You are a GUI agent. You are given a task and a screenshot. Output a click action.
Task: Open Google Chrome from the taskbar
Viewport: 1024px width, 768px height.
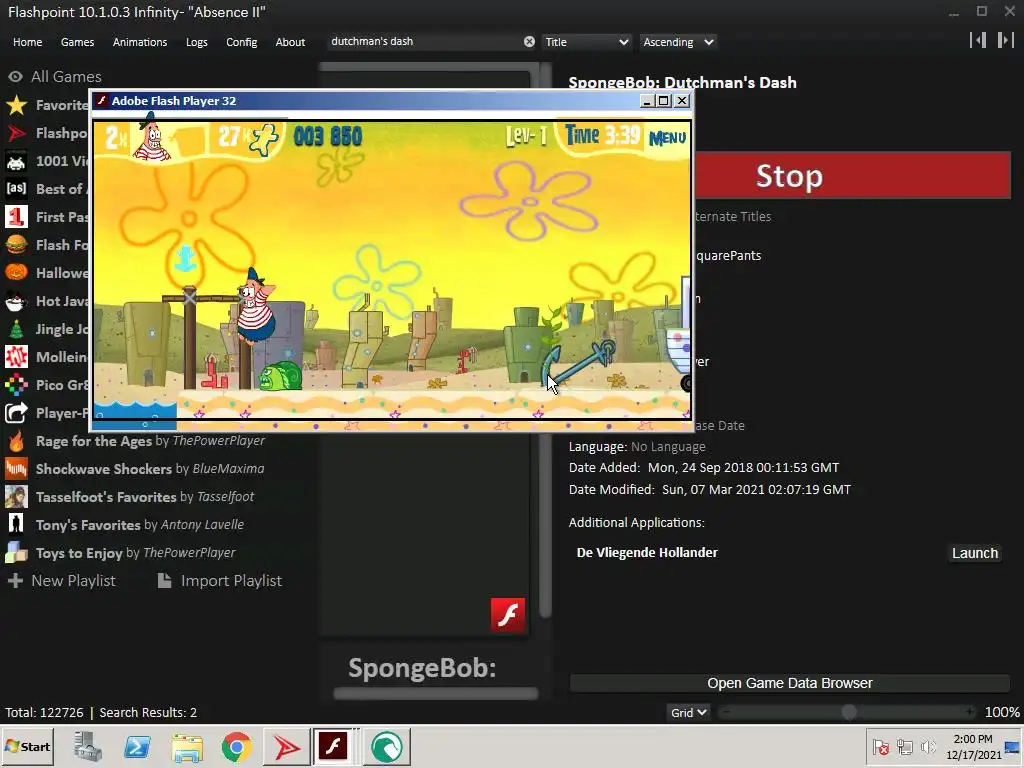coord(236,746)
